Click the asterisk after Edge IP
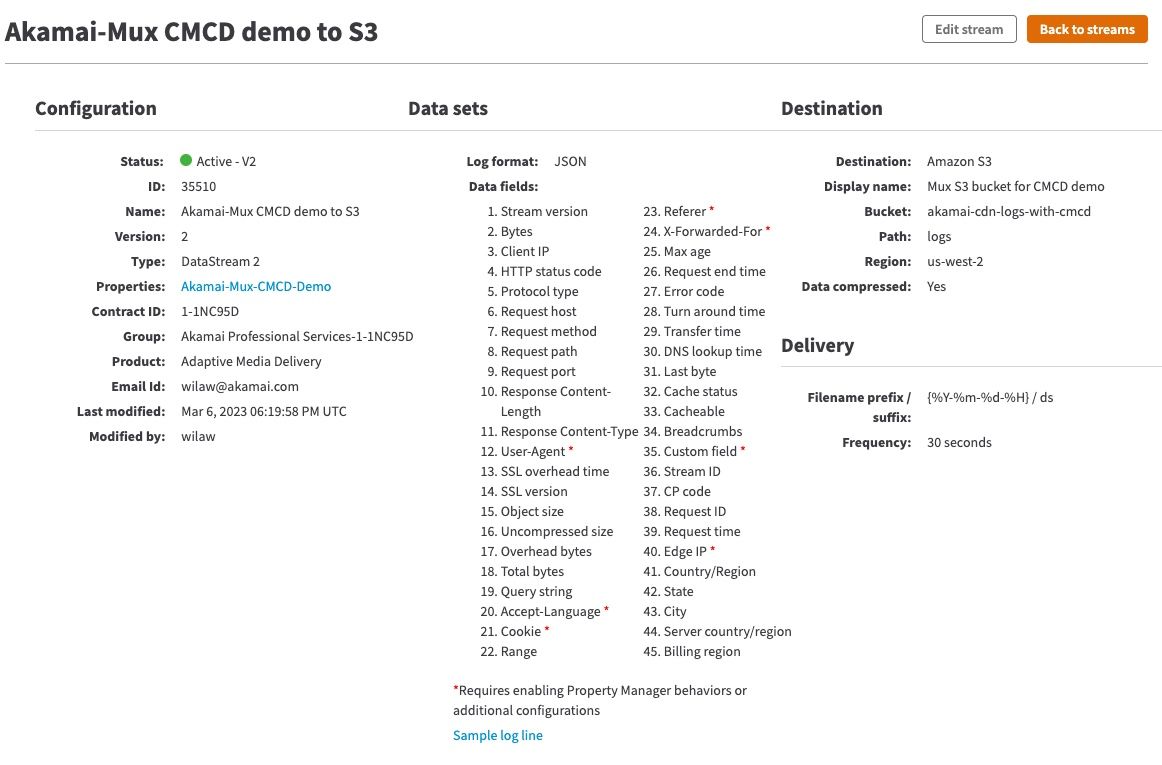This screenshot has height=765, width=1162. tap(713, 550)
